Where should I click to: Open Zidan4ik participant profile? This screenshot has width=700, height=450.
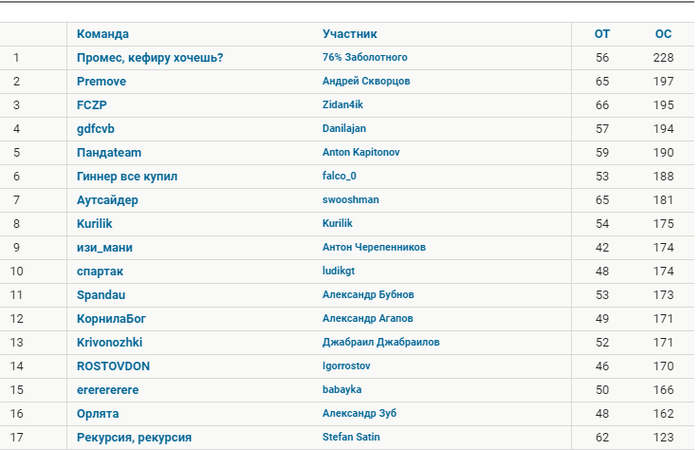coord(342,104)
